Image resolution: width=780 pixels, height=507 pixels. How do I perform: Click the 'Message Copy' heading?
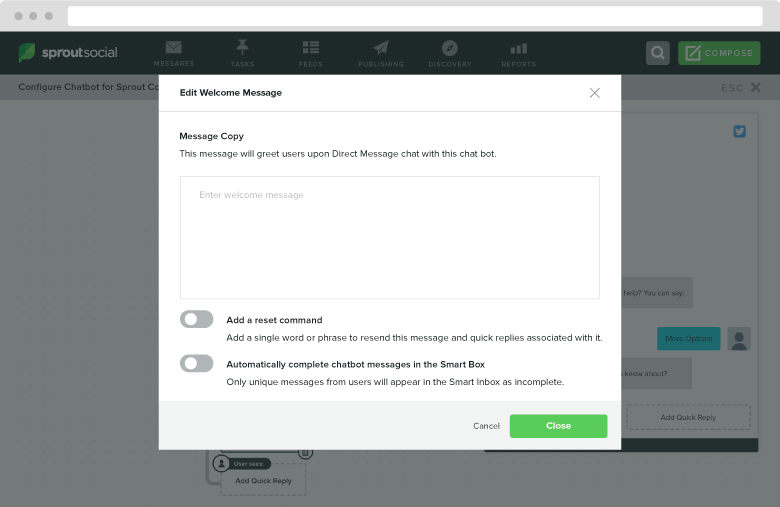pos(211,136)
